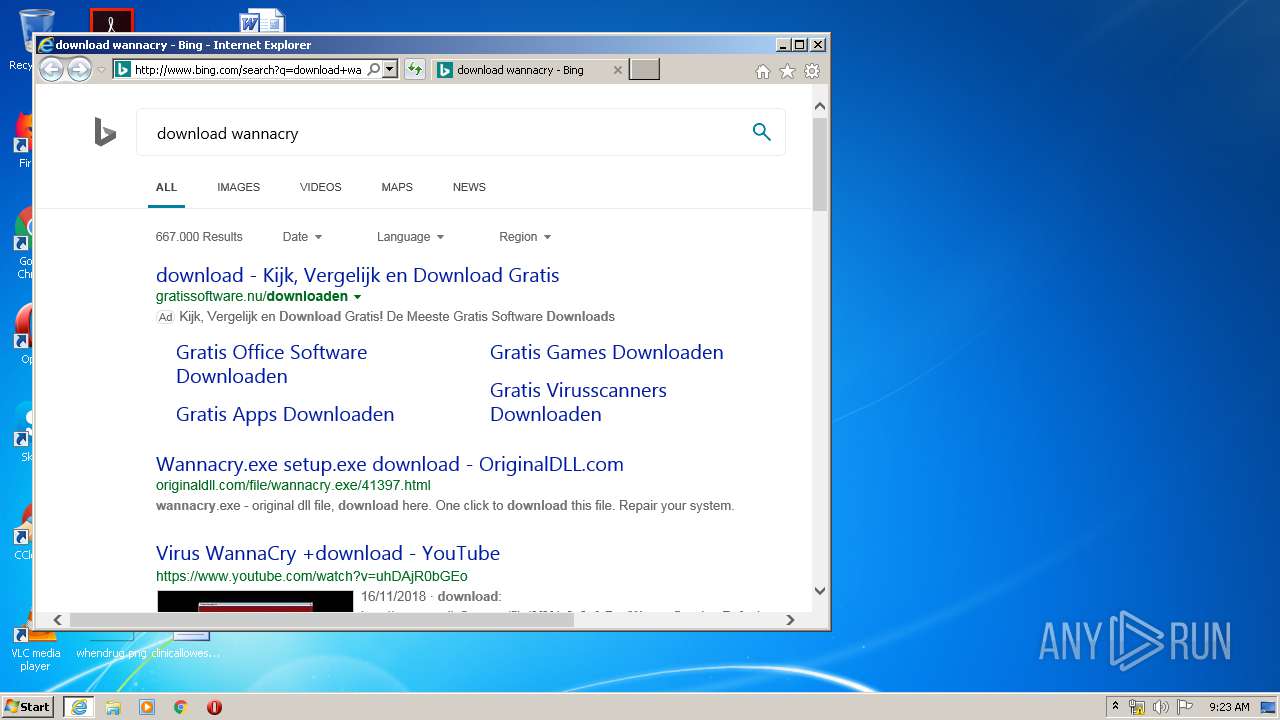The width and height of the screenshot is (1280, 720).
Task: Open Windows Explorer folder taskbar icon
Action: [113, 707]
